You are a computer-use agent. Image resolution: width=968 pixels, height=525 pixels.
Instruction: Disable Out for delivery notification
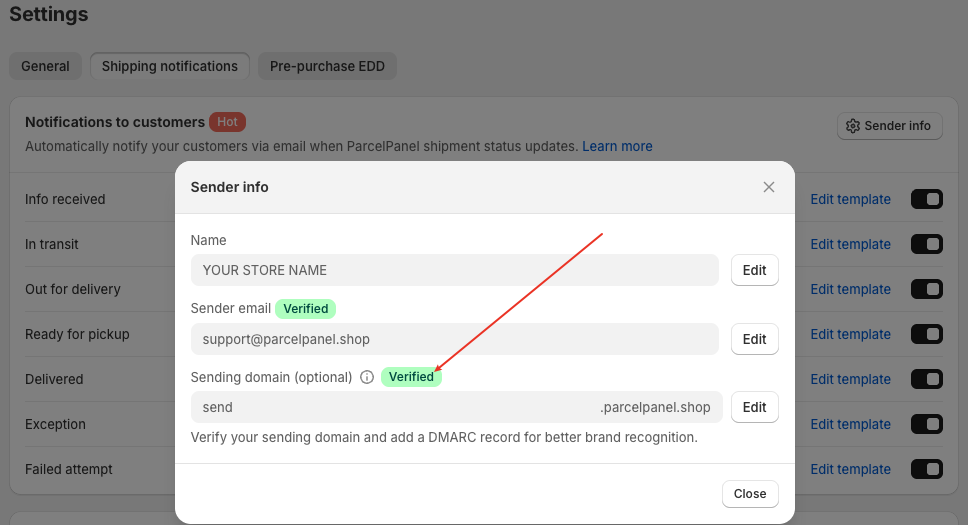pos(927,289)
